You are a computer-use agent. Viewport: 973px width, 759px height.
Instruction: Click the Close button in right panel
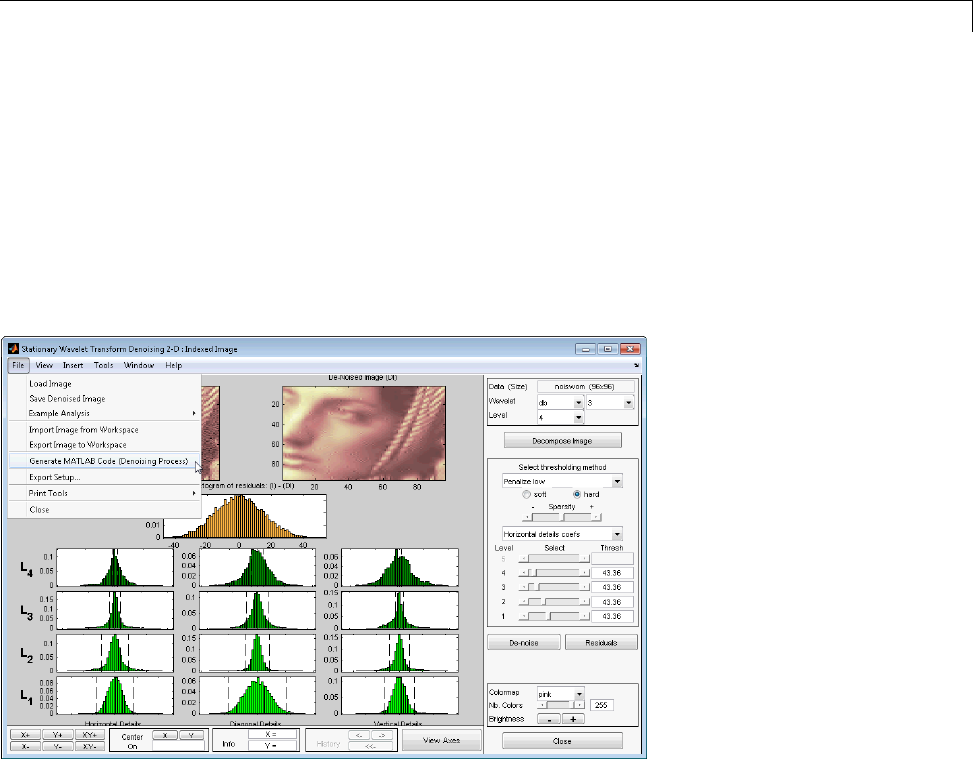pyautogui.click(x=562, y=741)
